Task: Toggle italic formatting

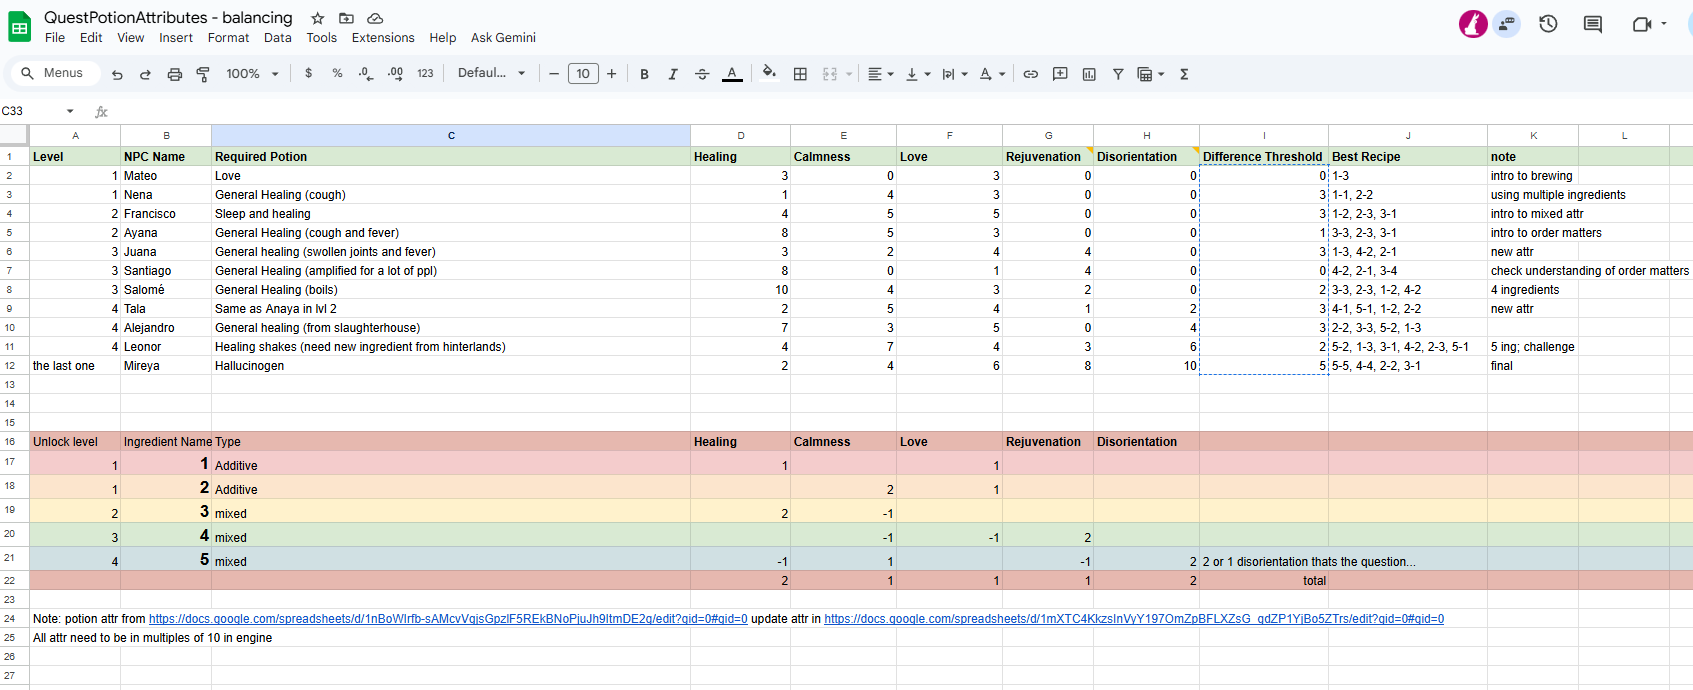Action: (673, 74)
